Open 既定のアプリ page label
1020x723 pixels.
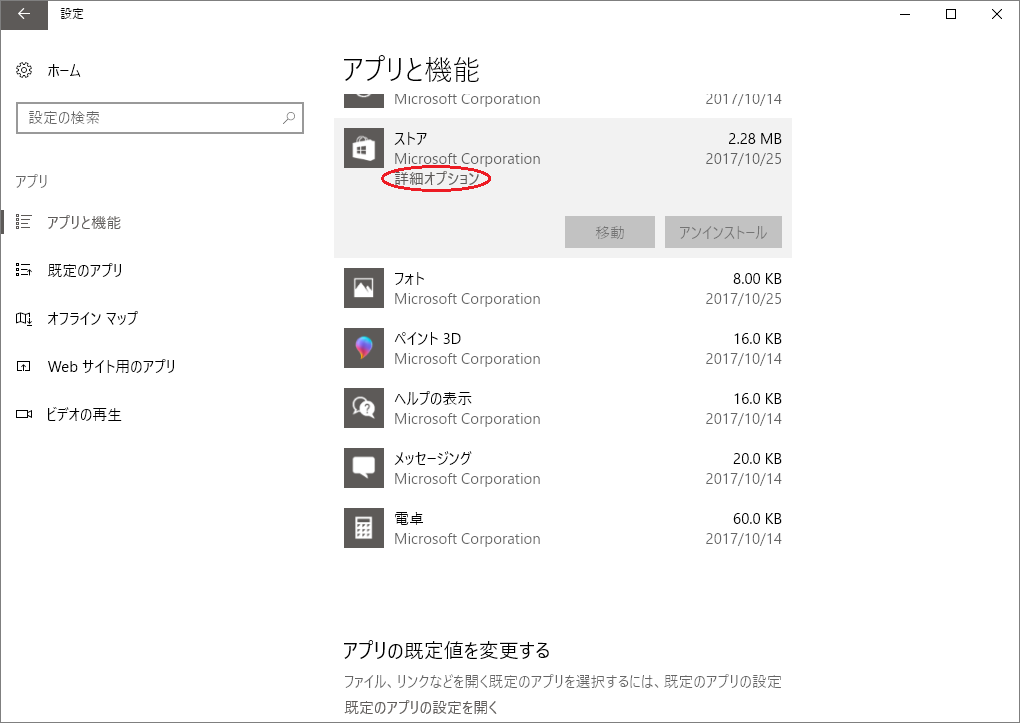coord(85,270)
